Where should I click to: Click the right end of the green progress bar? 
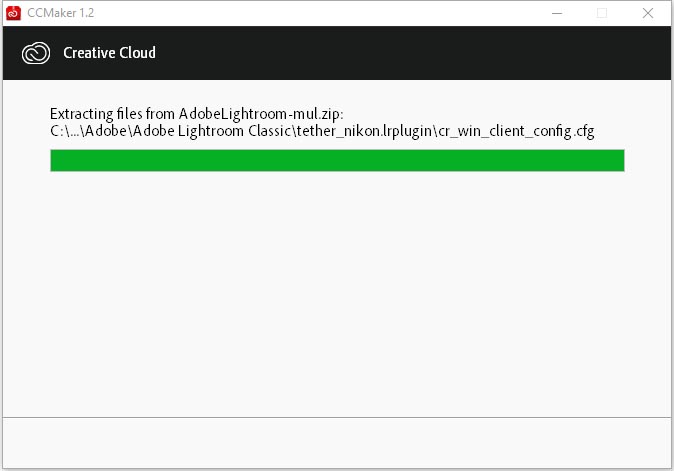(x=619, y=160)
